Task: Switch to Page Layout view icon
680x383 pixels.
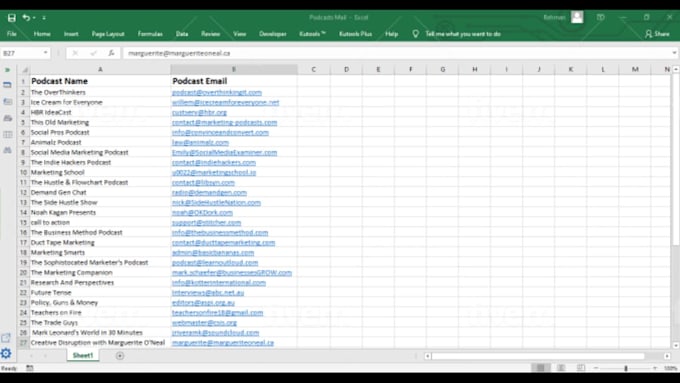Action: pyautogui.click(x=561, y=368)
